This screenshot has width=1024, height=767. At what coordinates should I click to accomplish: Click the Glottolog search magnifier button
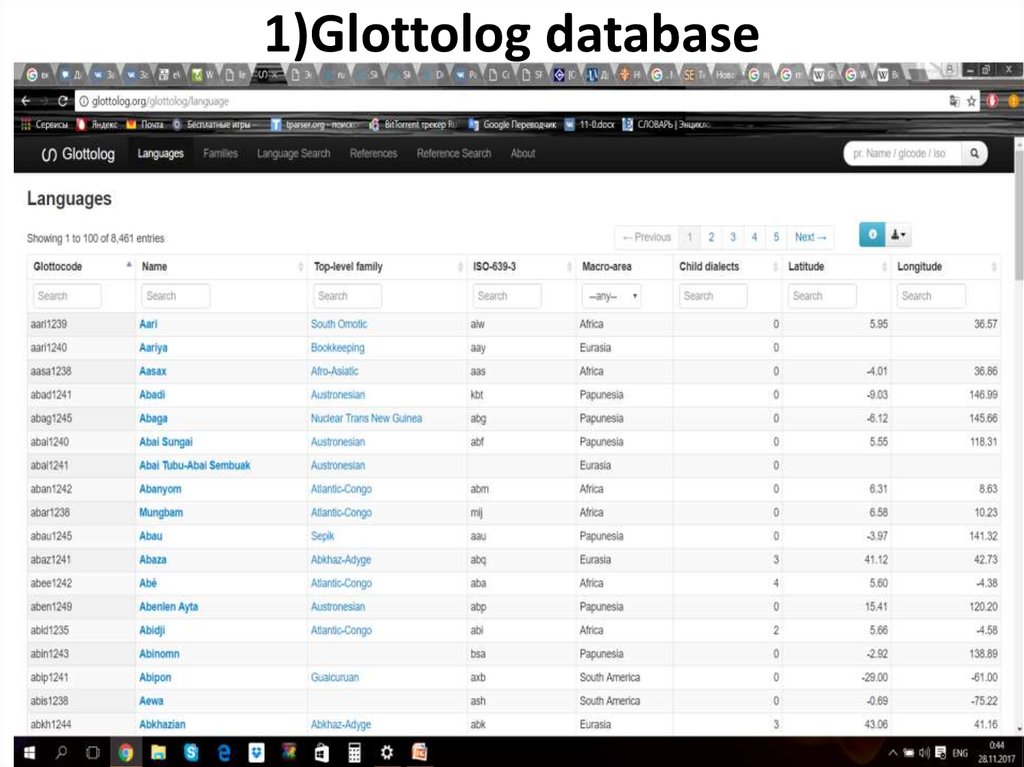point(973,154)
